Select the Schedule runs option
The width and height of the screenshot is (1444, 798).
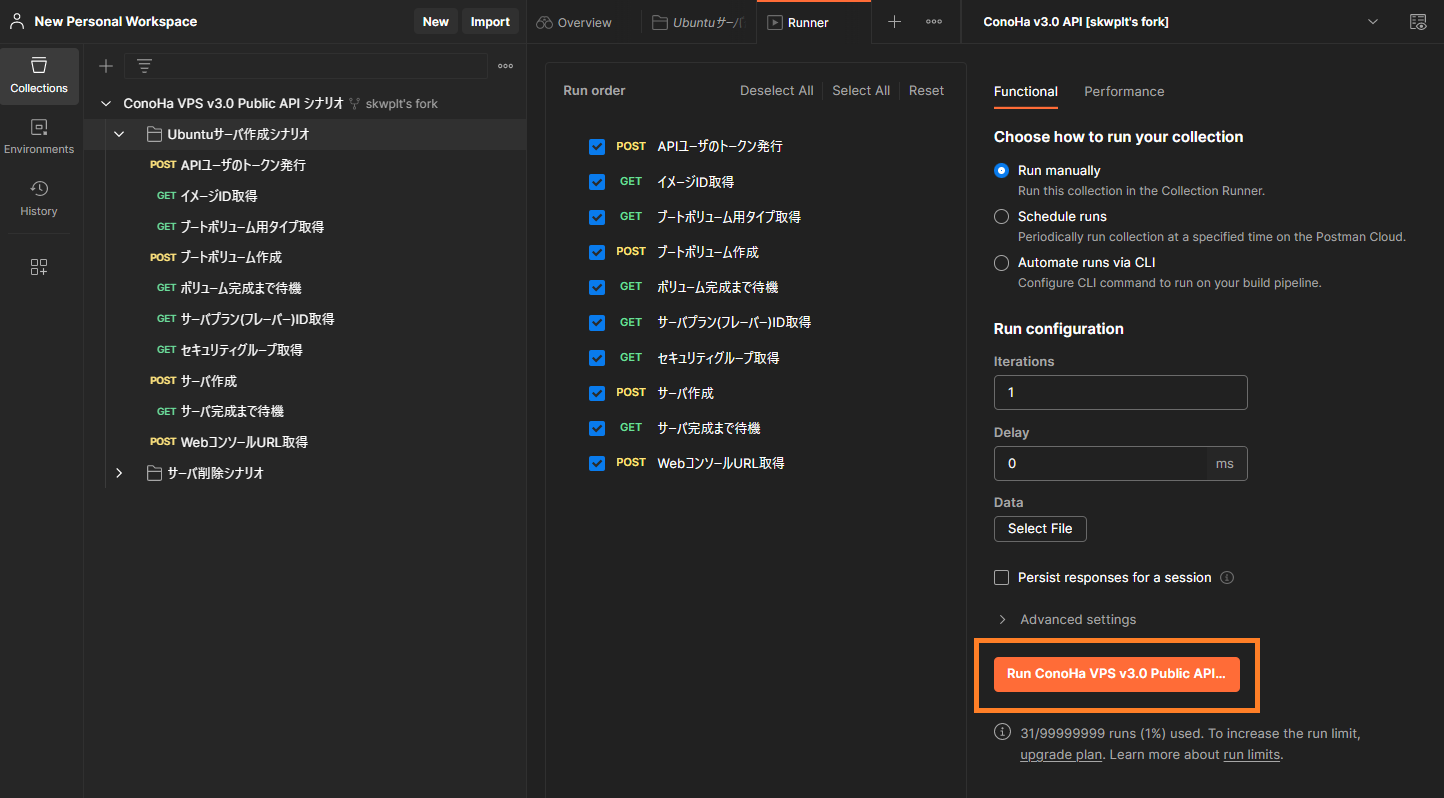[1001, 216]
